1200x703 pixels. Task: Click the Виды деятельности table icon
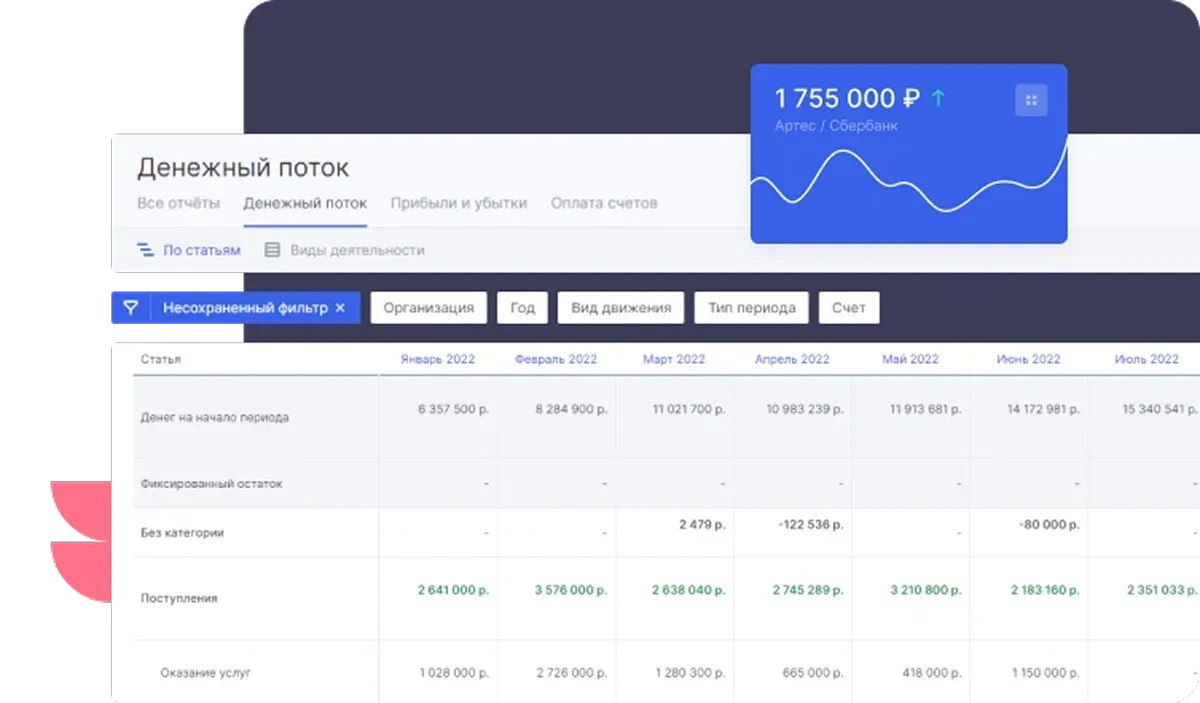point(272,250)
